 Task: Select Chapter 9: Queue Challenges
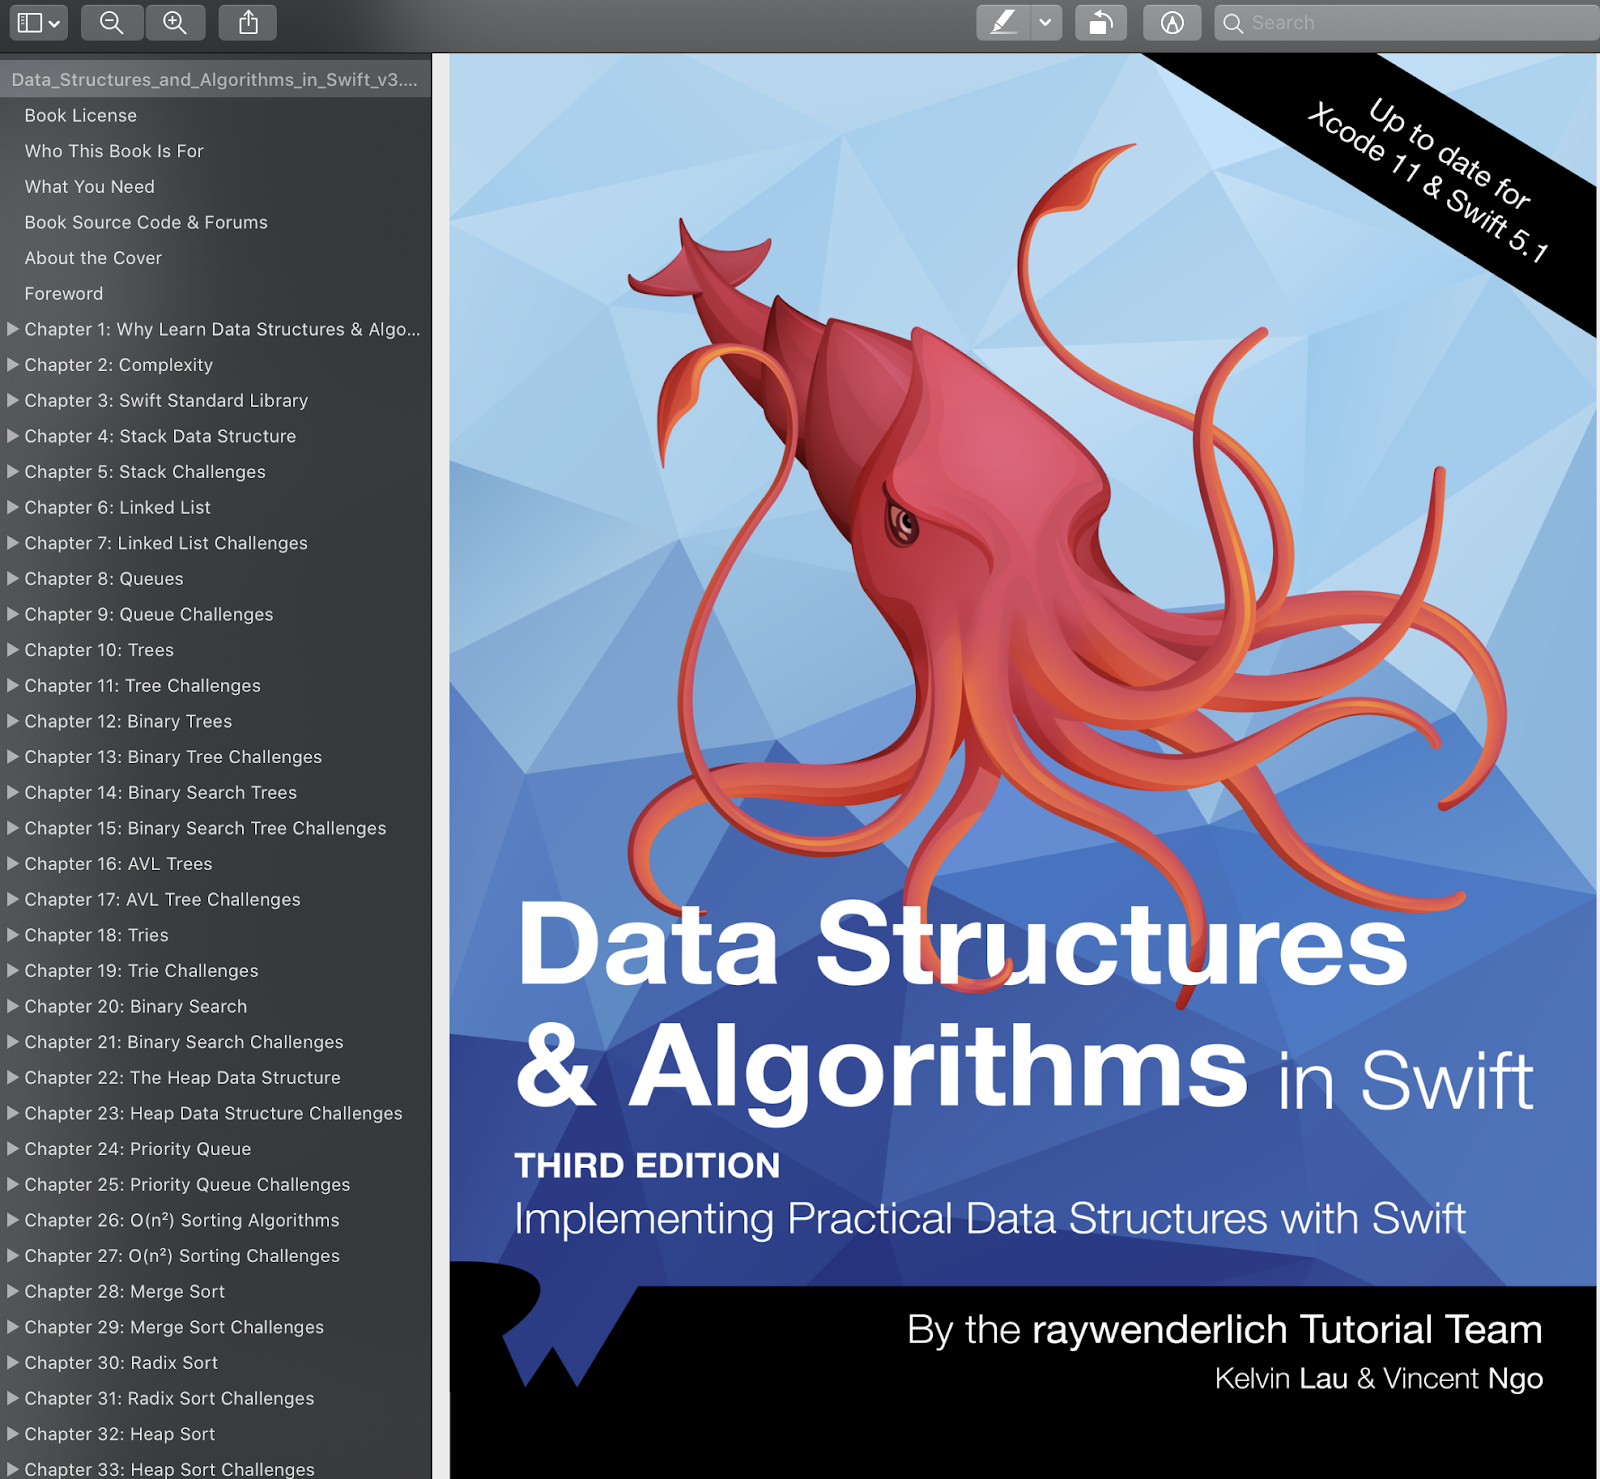click(x=149, y=614)
